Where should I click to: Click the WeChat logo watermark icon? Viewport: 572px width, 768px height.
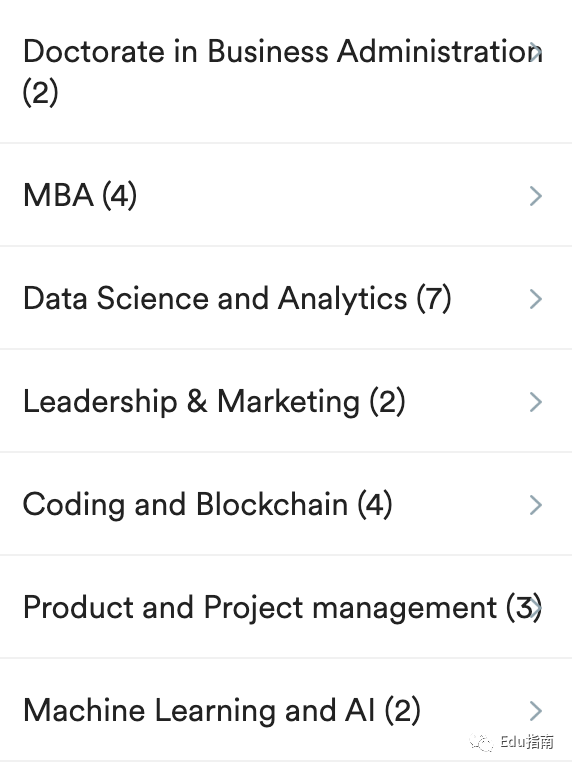481,743
